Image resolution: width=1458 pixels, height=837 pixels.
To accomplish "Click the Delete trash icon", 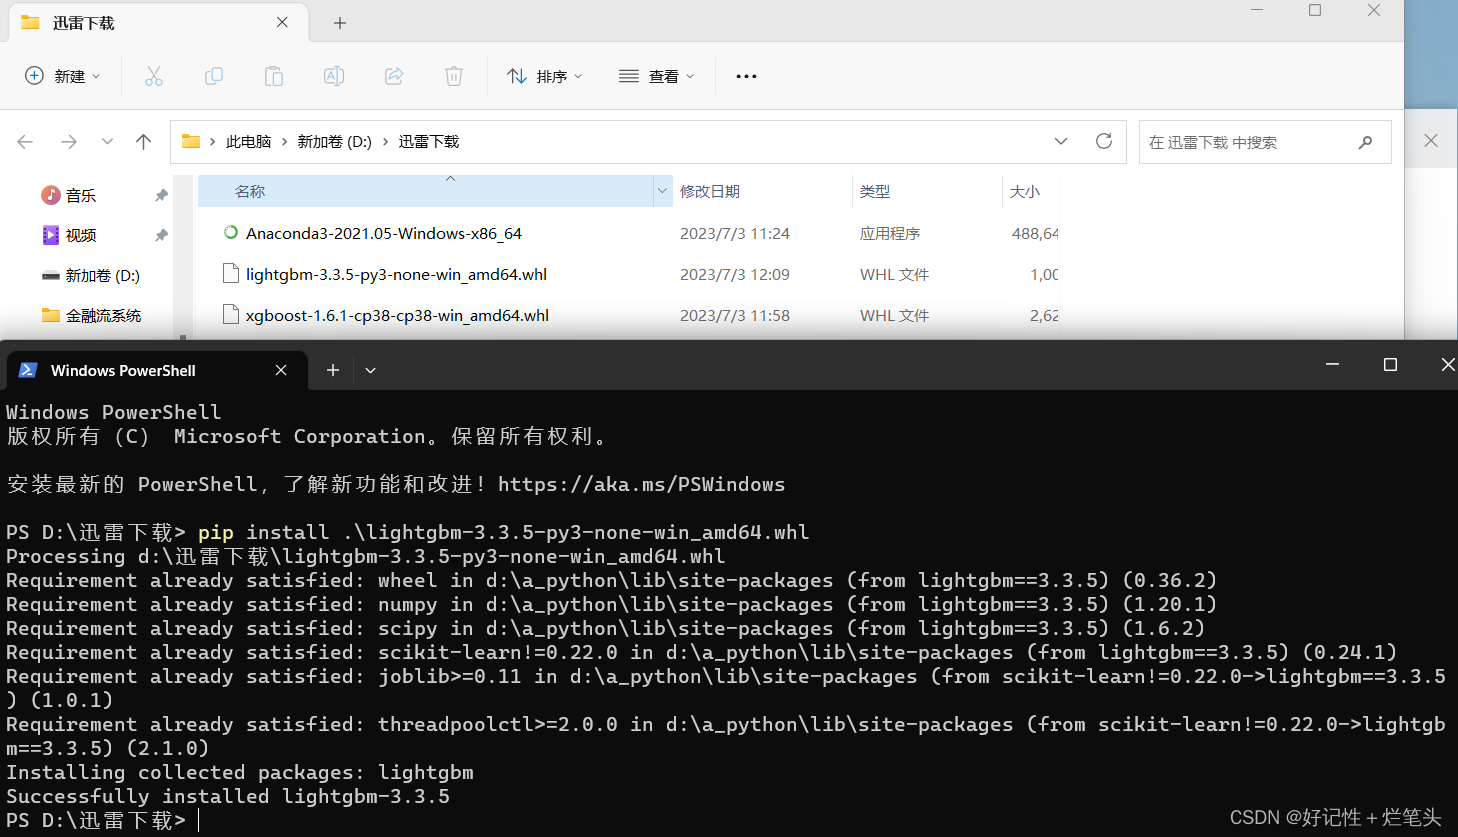I will [454, 76].
